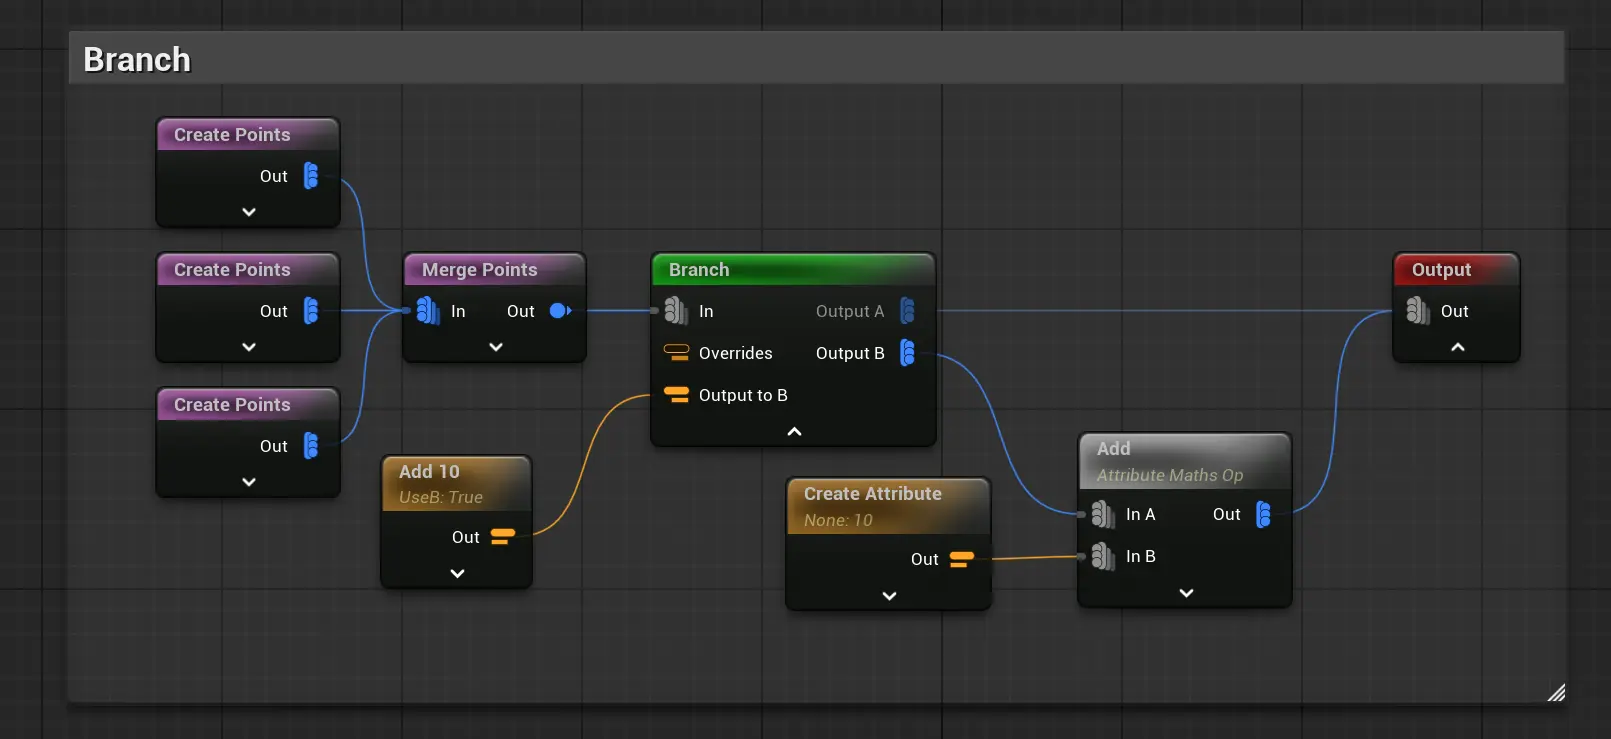The width and height of the screenshot is (1611, 739).
Task: Select the Overrides pin on Branch node
Action: point(677,353)
